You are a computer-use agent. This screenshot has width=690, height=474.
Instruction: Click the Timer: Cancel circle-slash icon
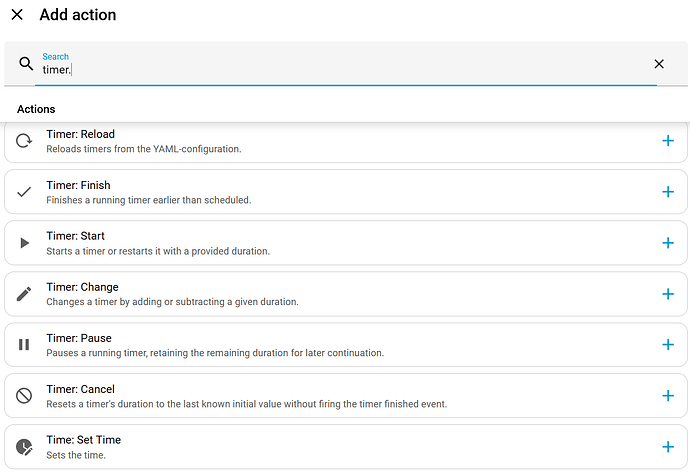click(24, 396)
